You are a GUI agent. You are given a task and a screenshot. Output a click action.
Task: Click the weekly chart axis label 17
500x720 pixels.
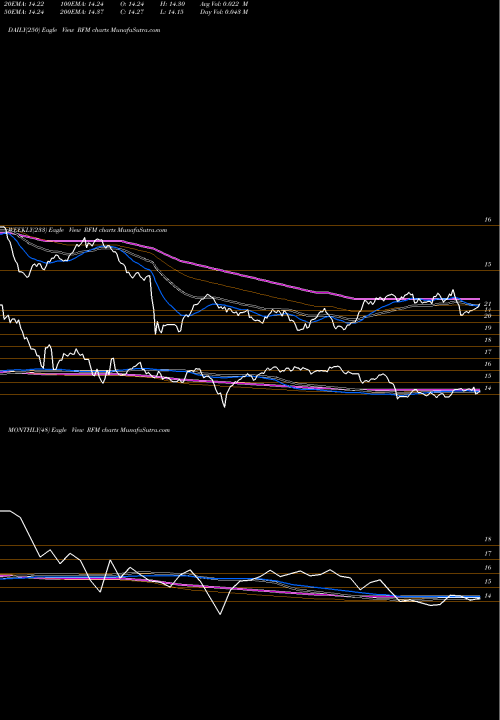coord(488,352)
